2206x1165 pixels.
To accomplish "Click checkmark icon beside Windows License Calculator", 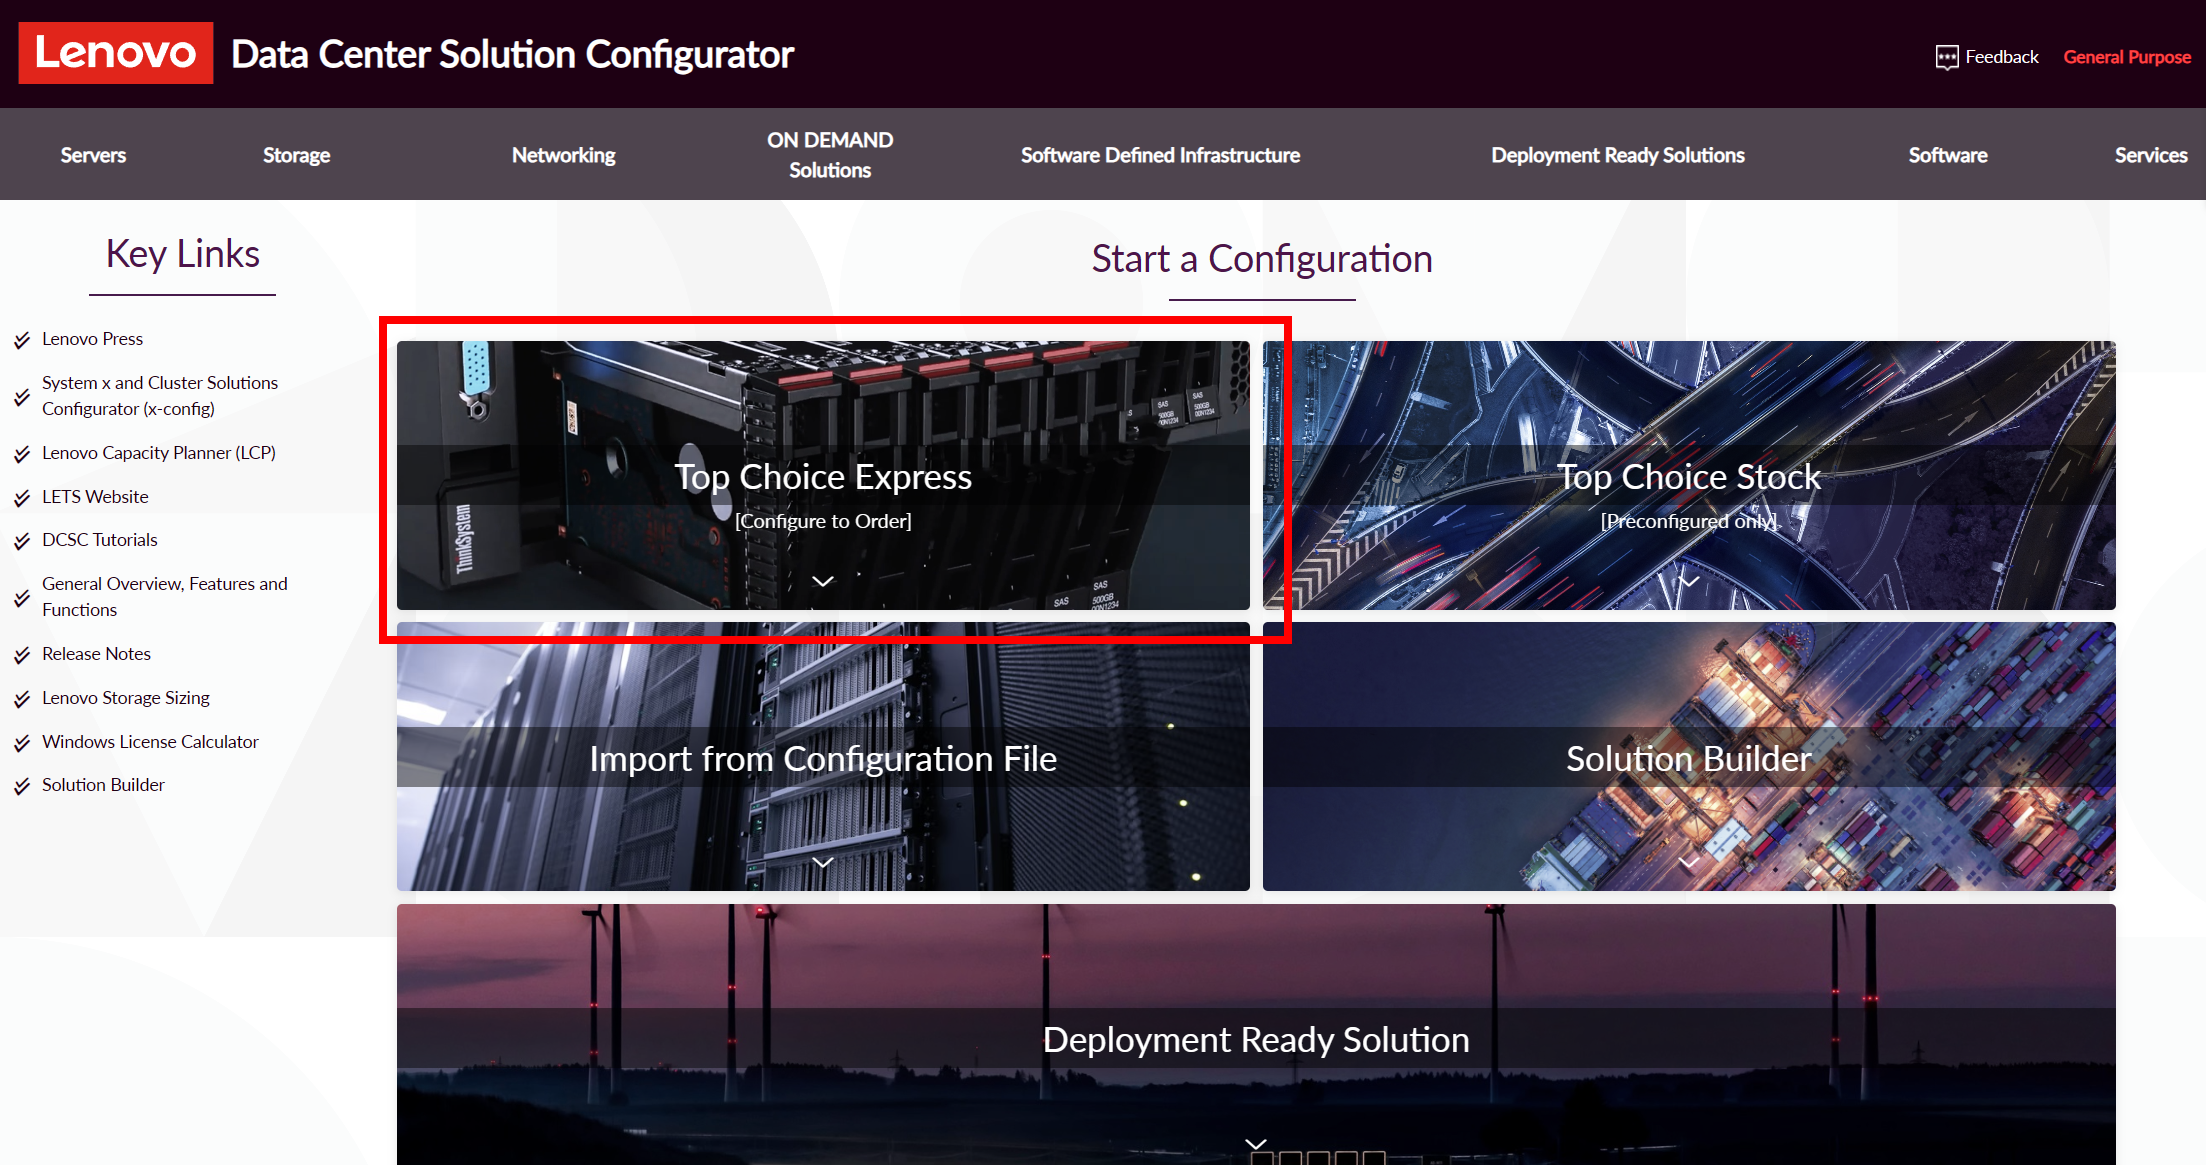I will click(22, 743).
